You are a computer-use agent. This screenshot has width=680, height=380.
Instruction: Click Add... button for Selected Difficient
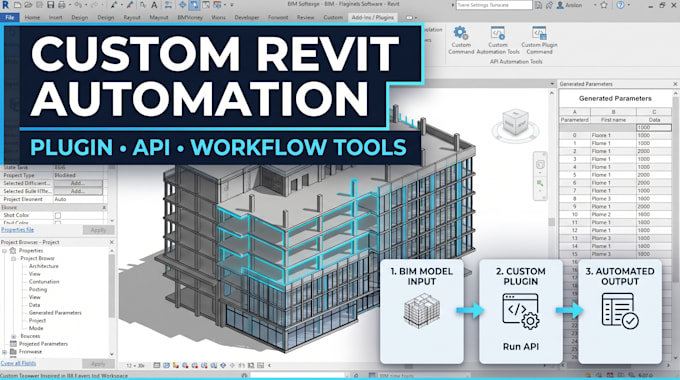point(78,183)
